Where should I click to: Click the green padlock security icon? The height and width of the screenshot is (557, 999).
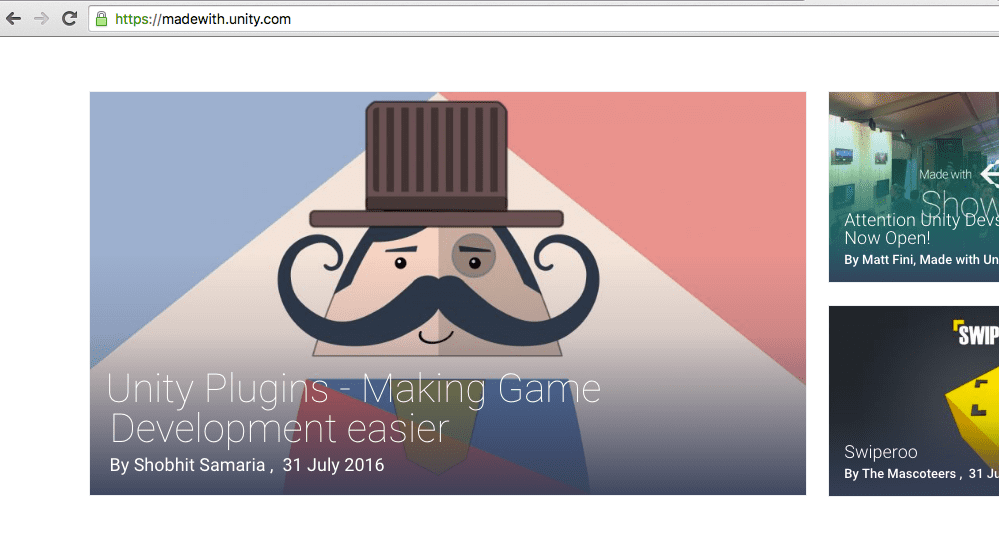[x=101, y=19]
